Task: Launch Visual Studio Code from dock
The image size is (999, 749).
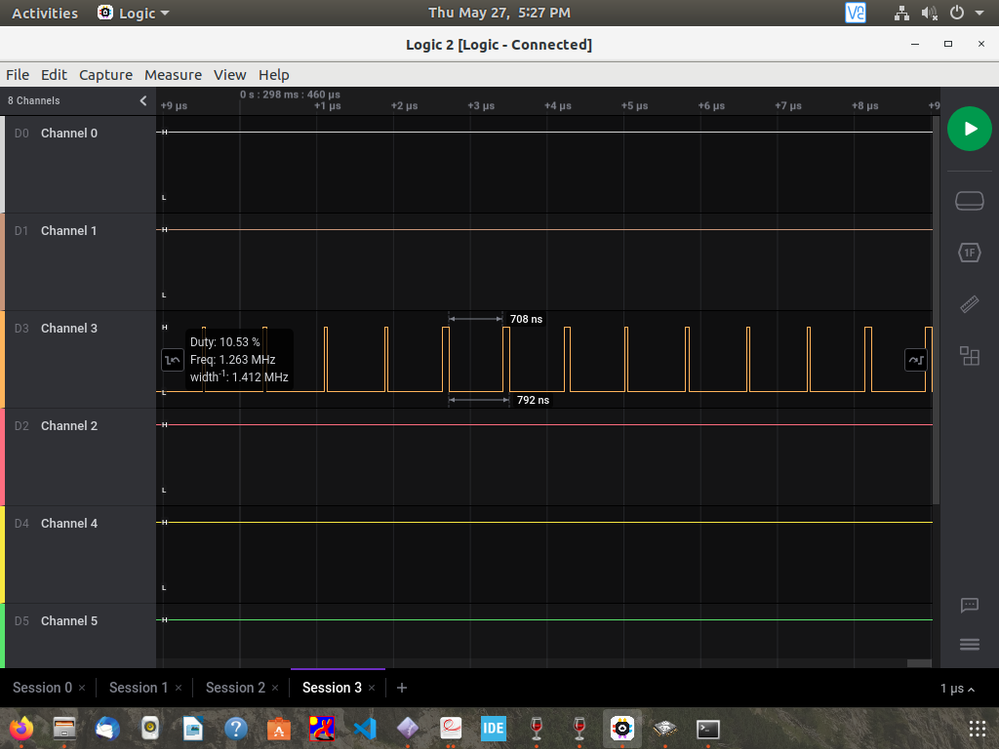Action: click(x=364, y=728)
